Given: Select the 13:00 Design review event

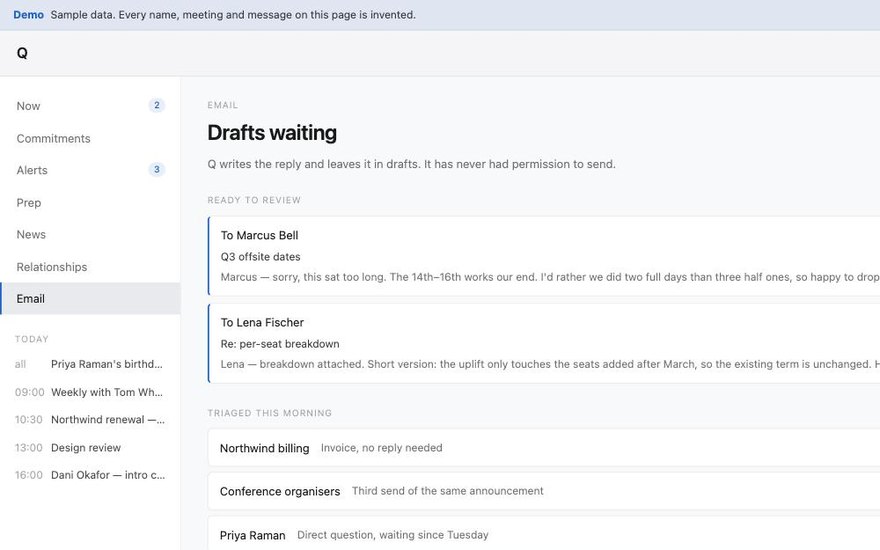Looking at the screenshot, I should pos(90,448).
